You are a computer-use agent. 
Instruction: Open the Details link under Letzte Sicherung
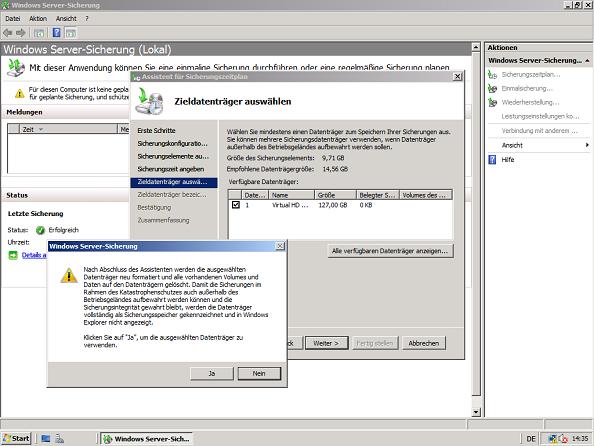34,255
